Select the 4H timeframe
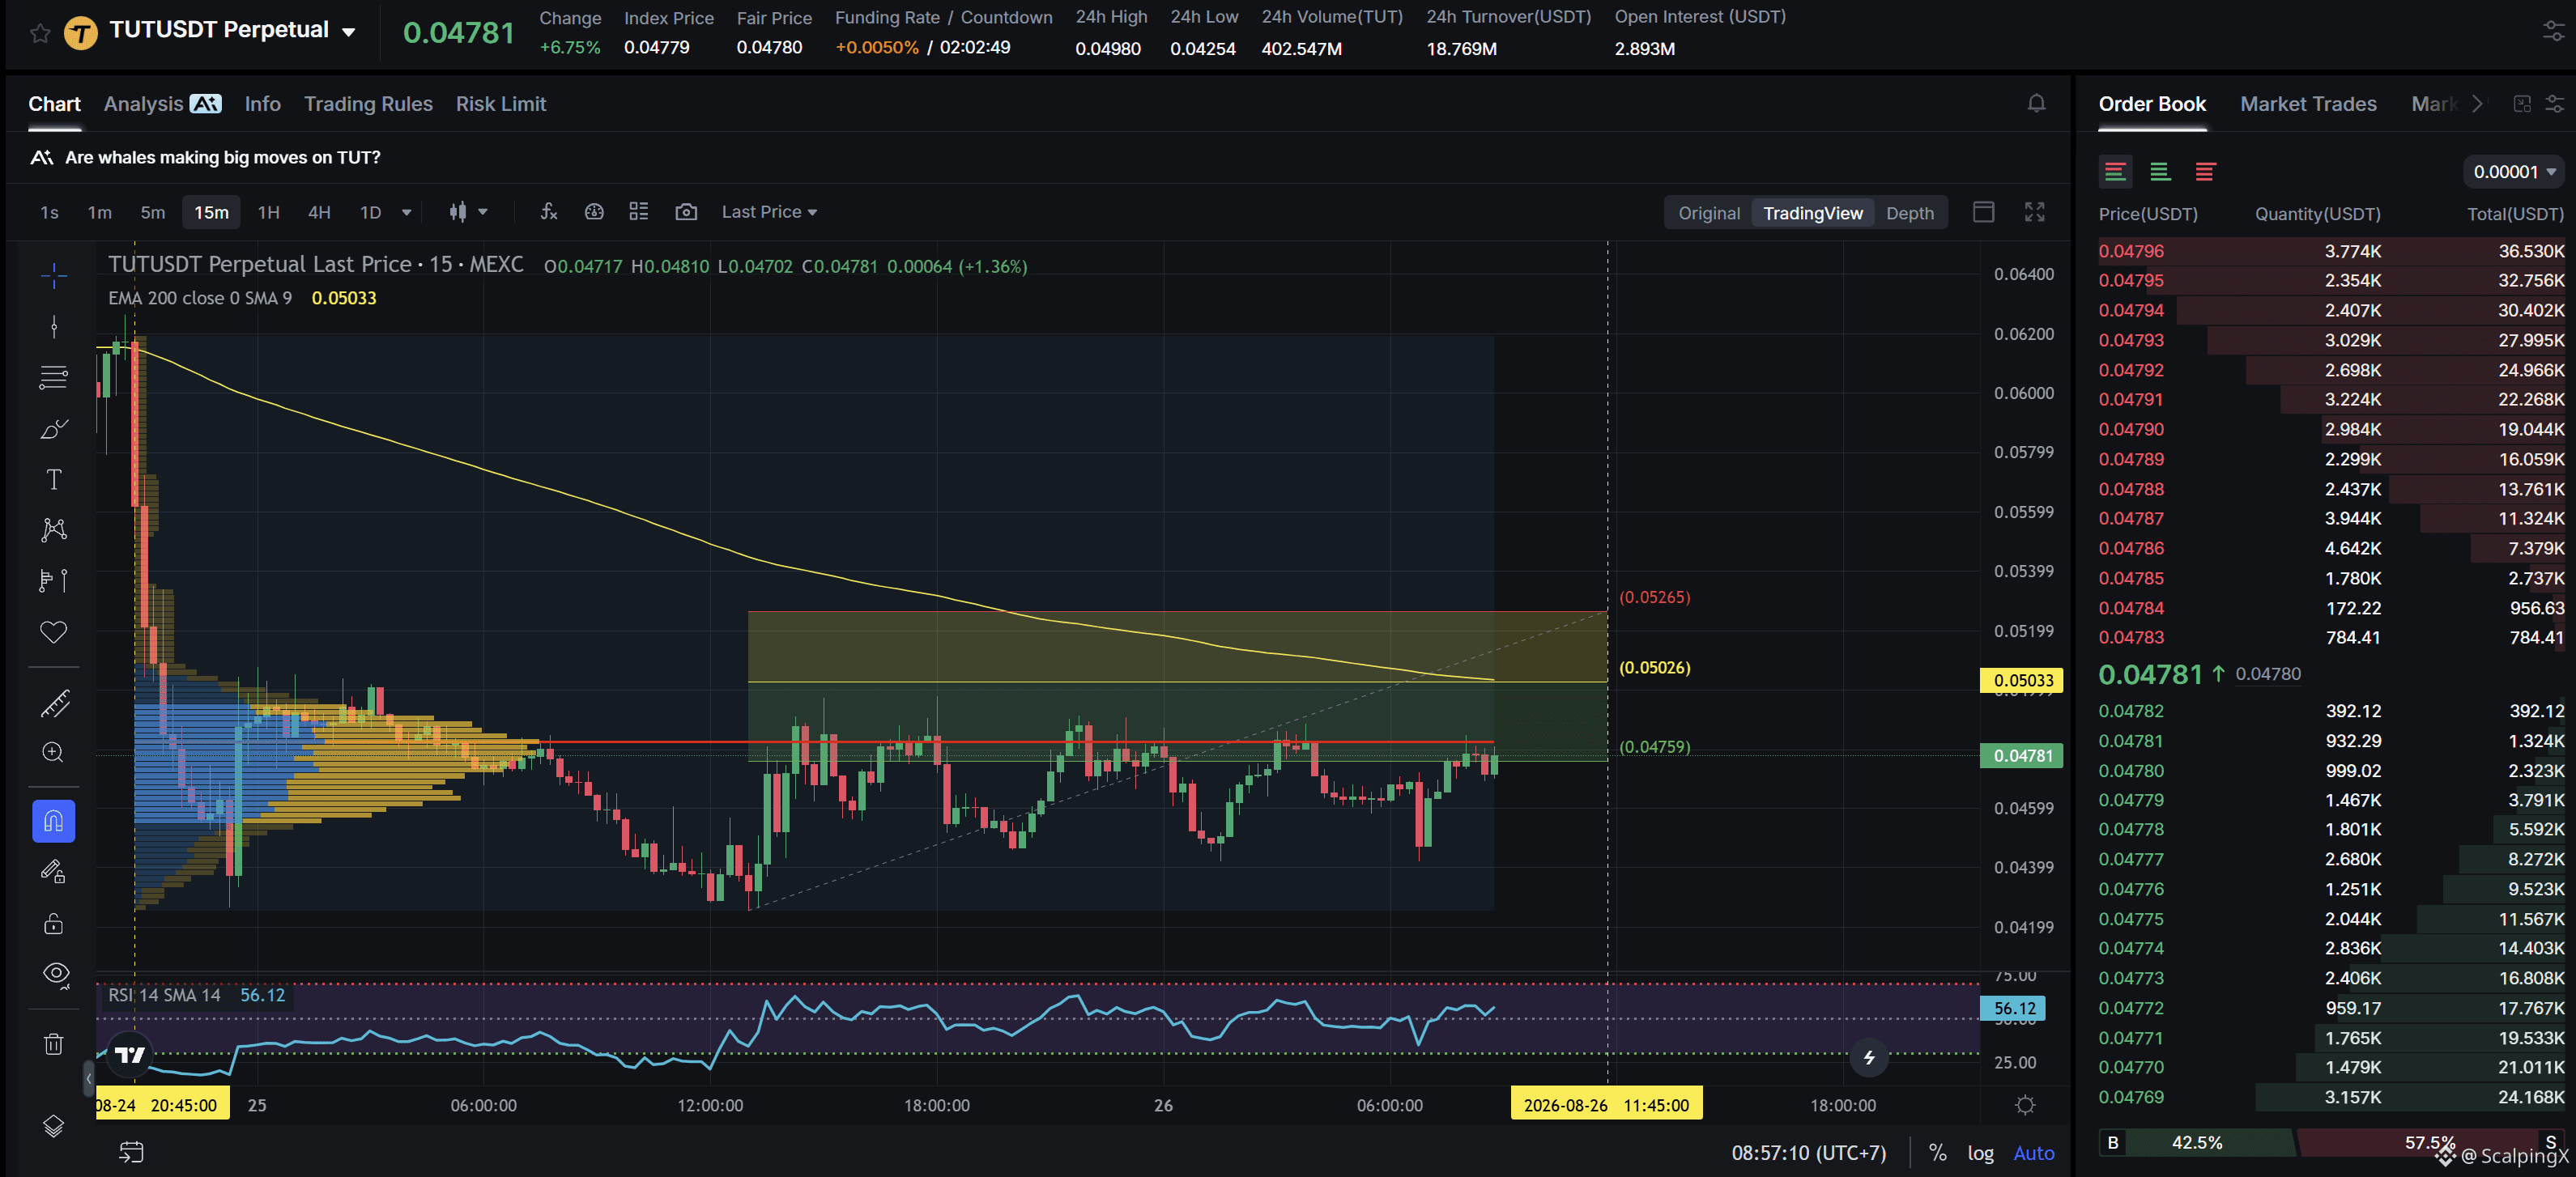 pyautogui.click(x=319, y=212)
